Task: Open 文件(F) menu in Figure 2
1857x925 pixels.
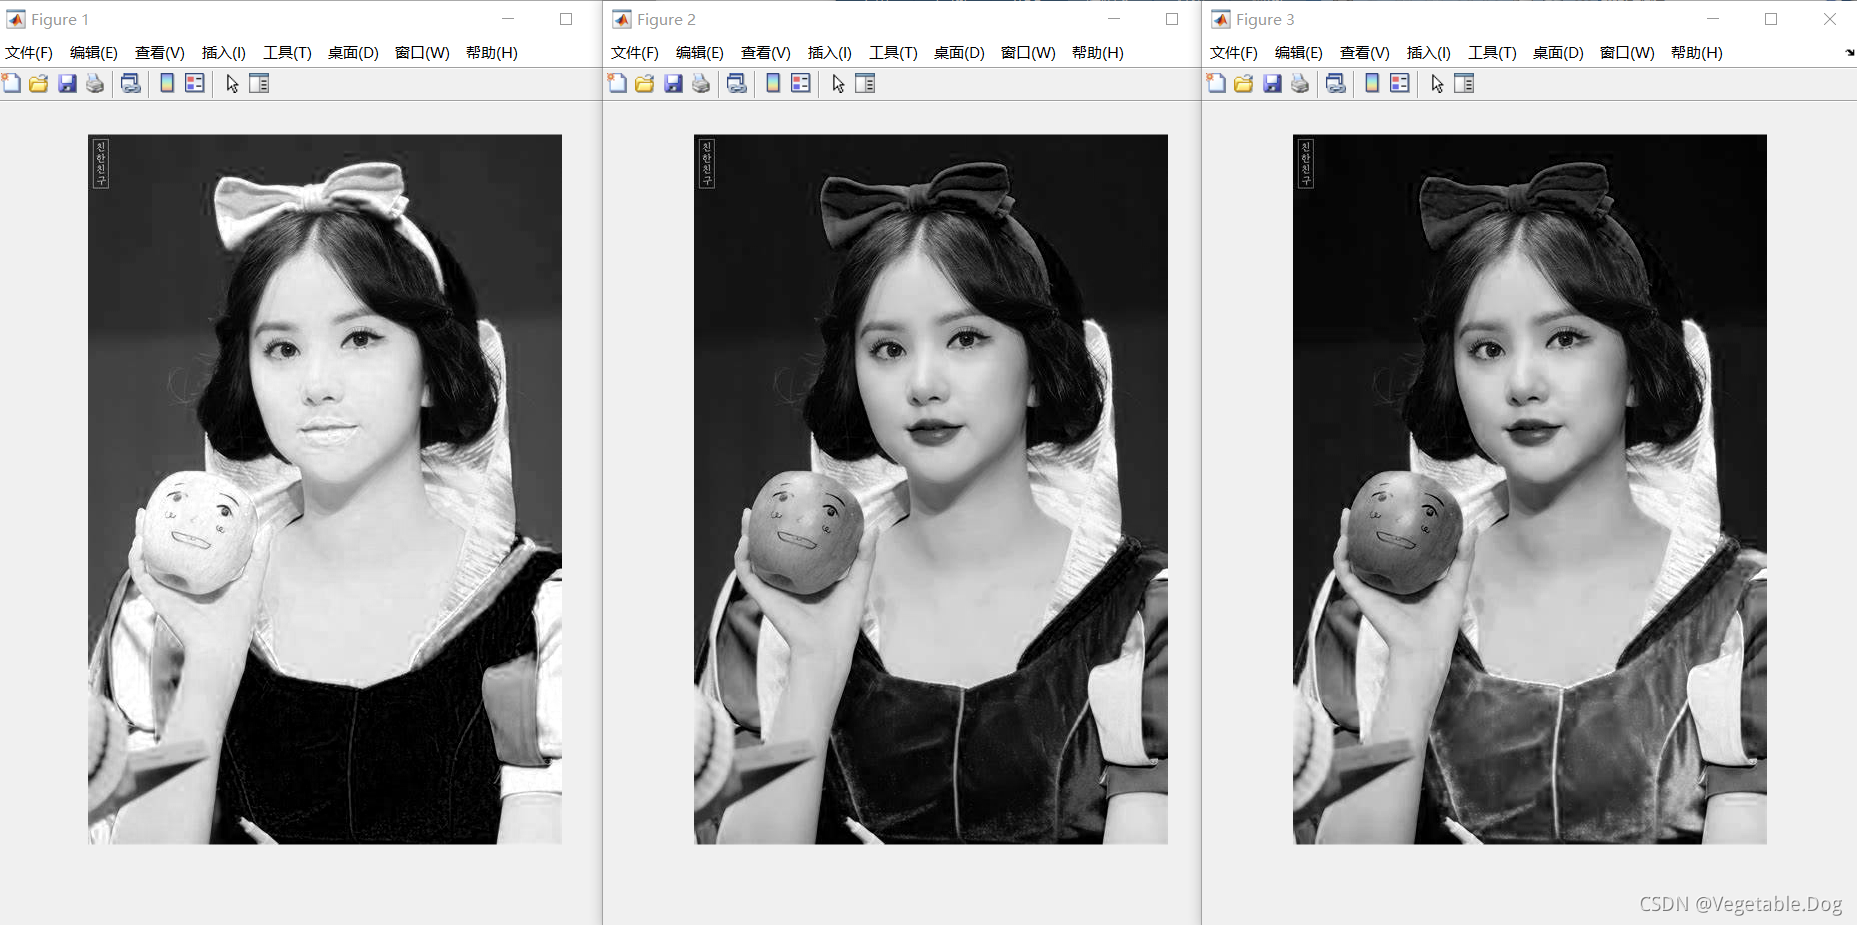Action: coord(635,52)
